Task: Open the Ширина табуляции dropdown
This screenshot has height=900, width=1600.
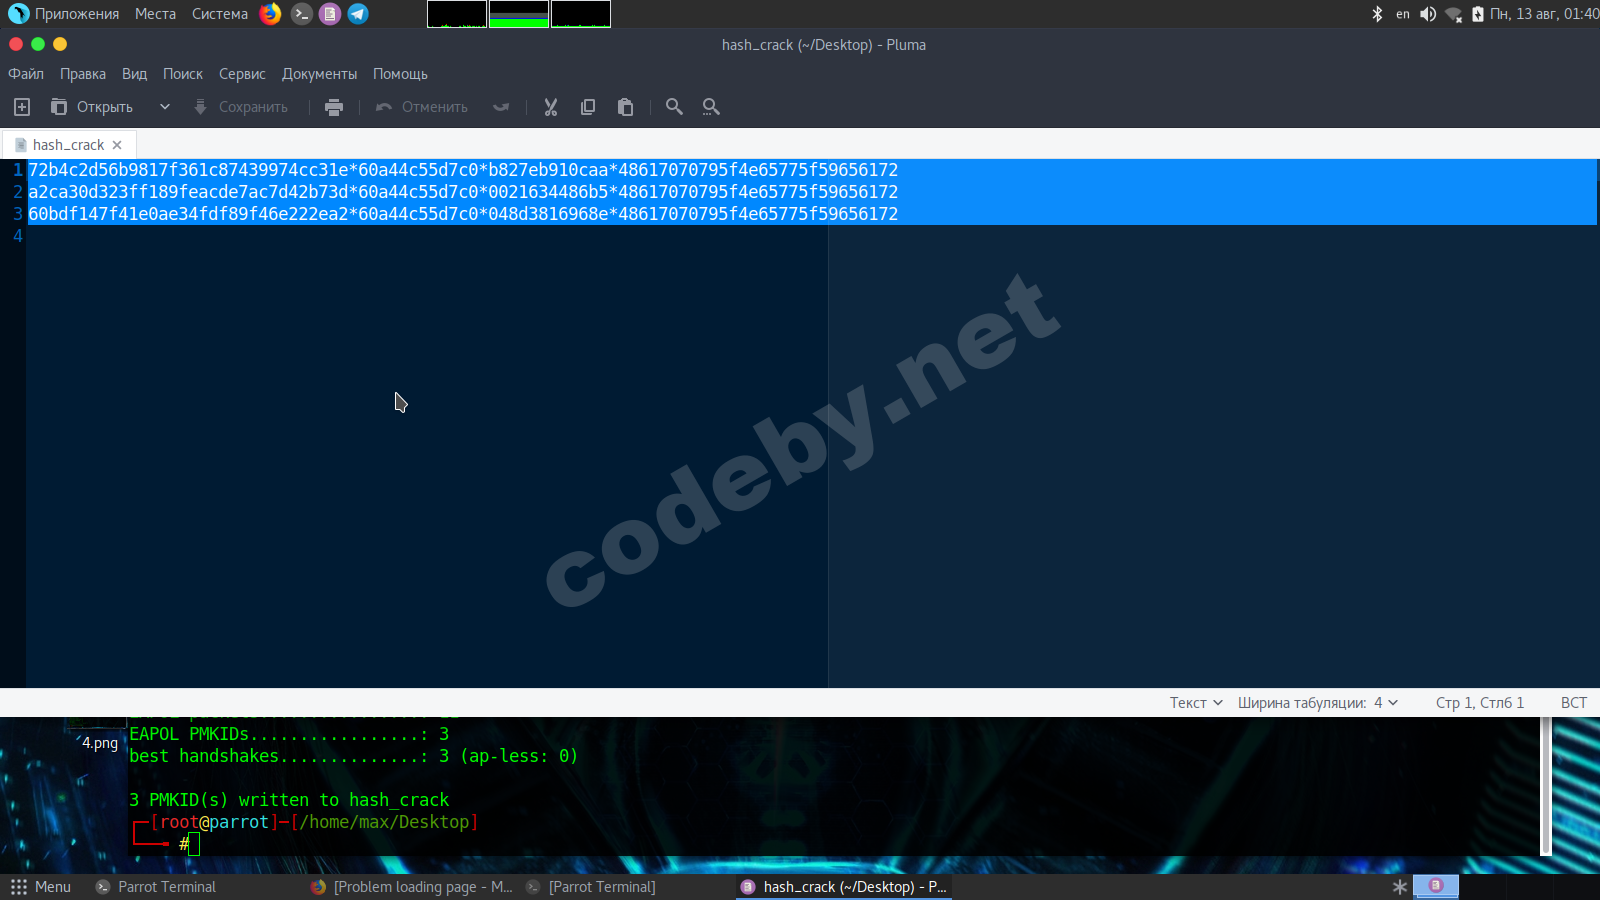Action: pyautogui.click(x=1318, y=703)
